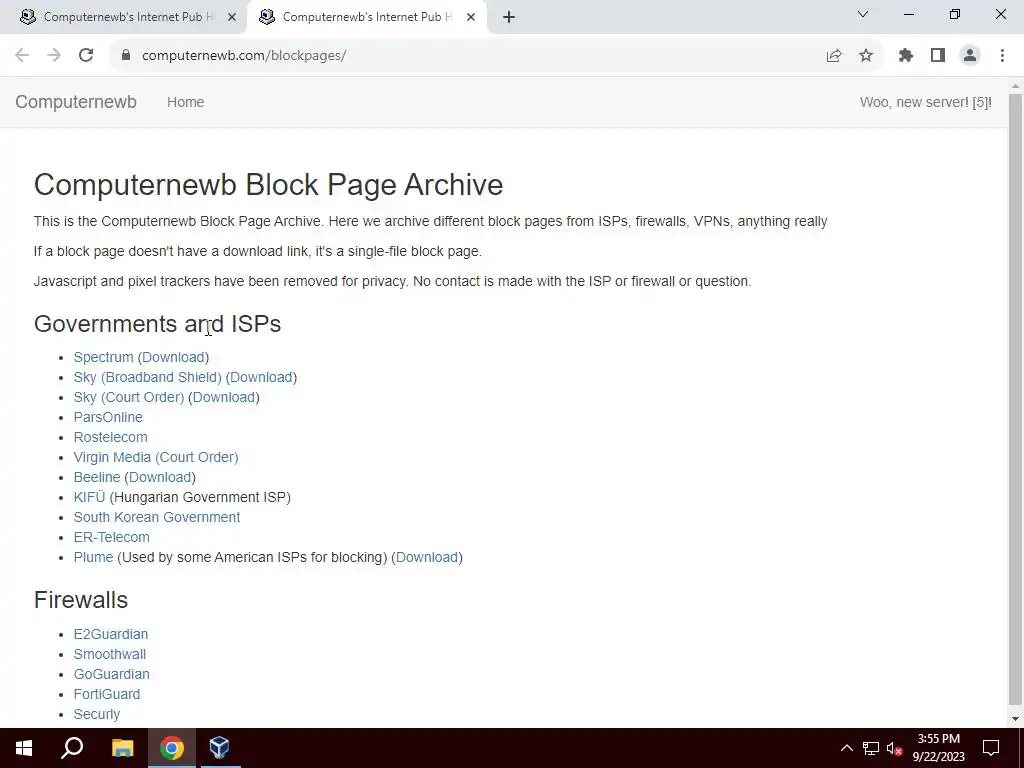This screenshot has height=768, width=1024.
Task: Share this page via share icon
Action: pos(834,56)
